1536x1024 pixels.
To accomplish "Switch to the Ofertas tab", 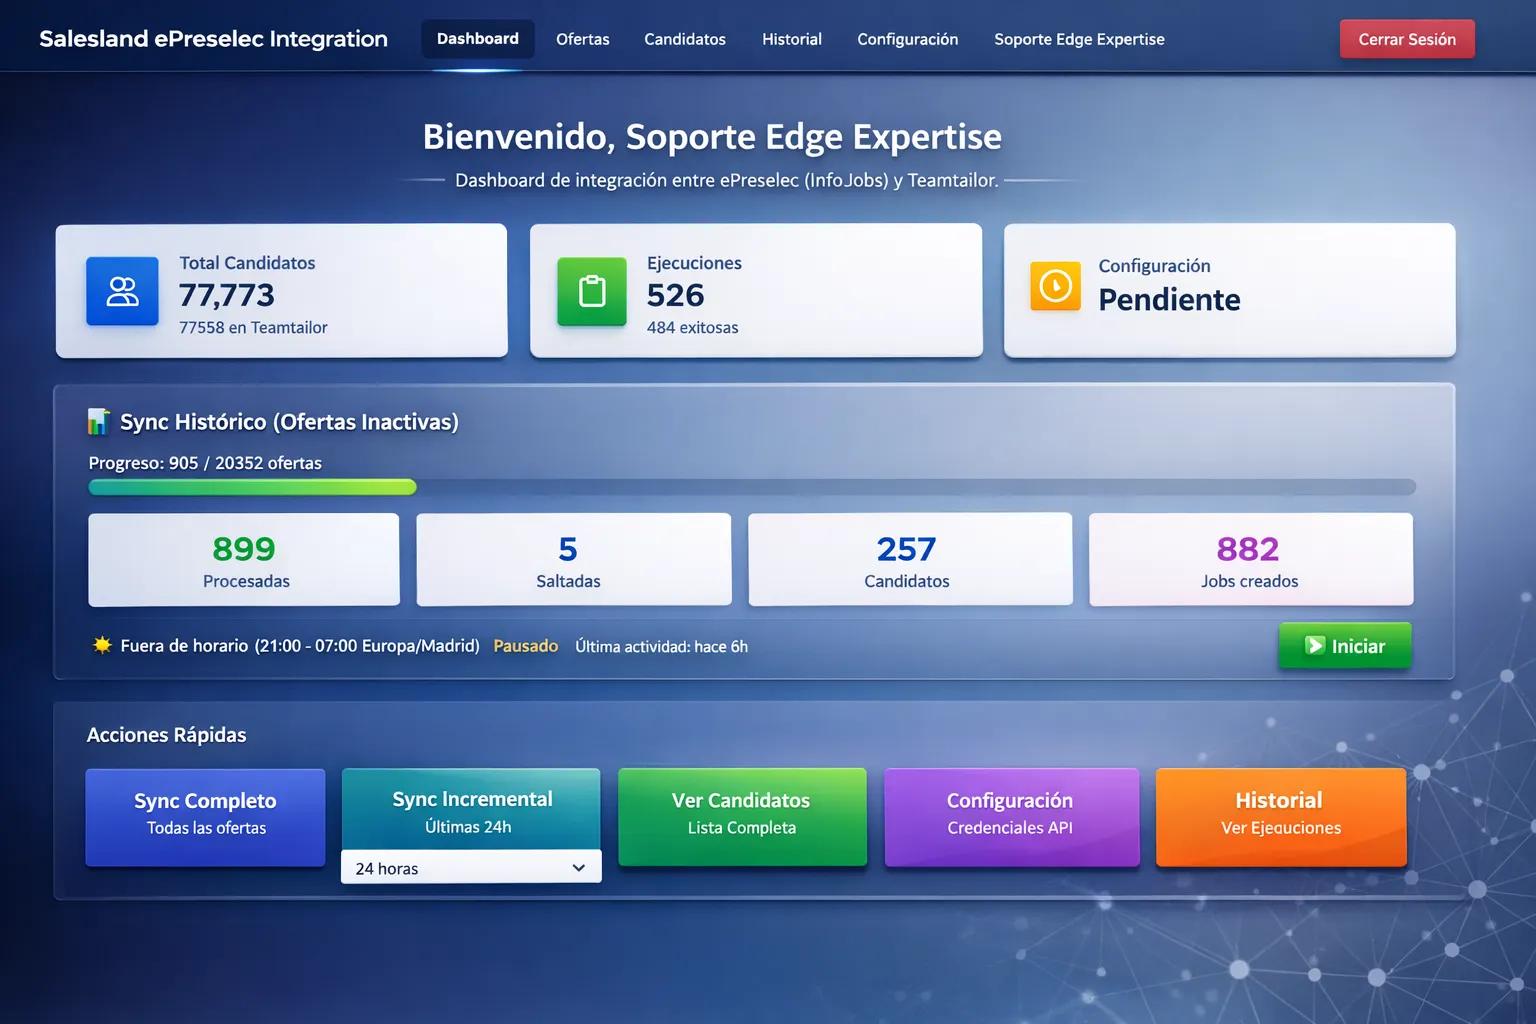I will 583,39.
